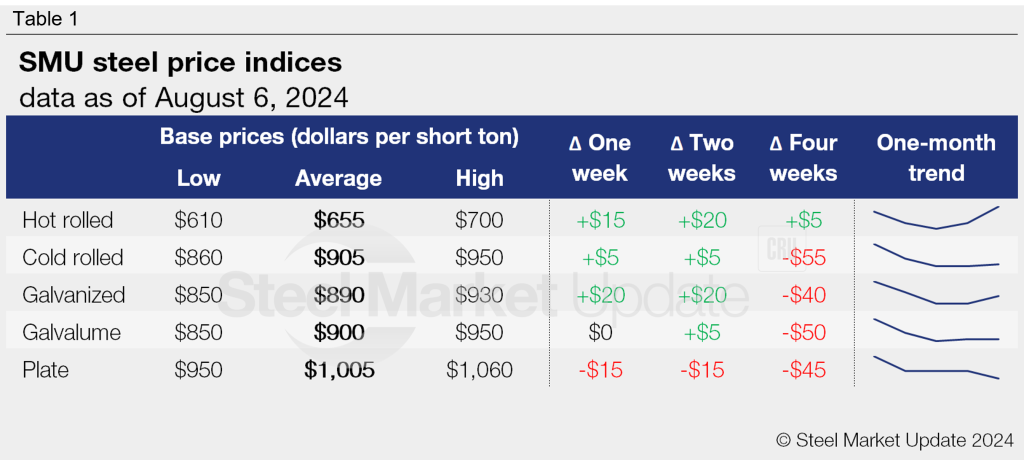
Task: Click the High column header
Action: (x=479, y=178)
